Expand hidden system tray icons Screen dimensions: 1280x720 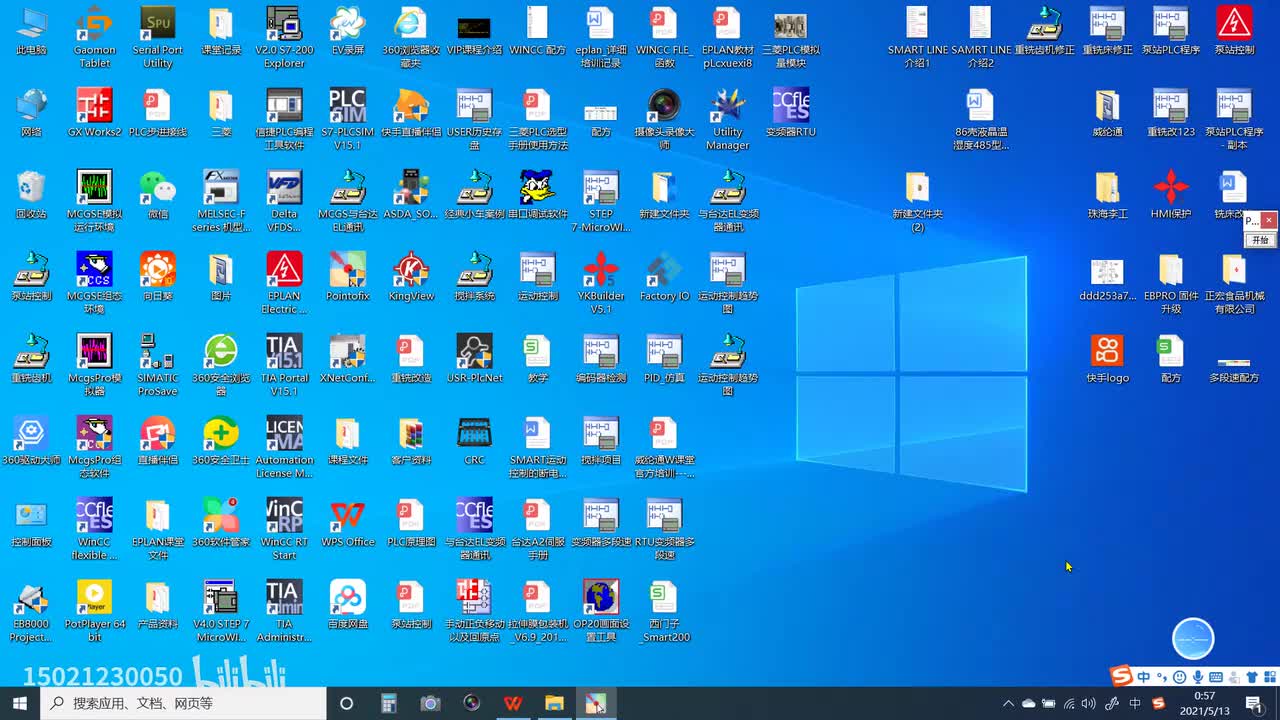coord(1008,704)
